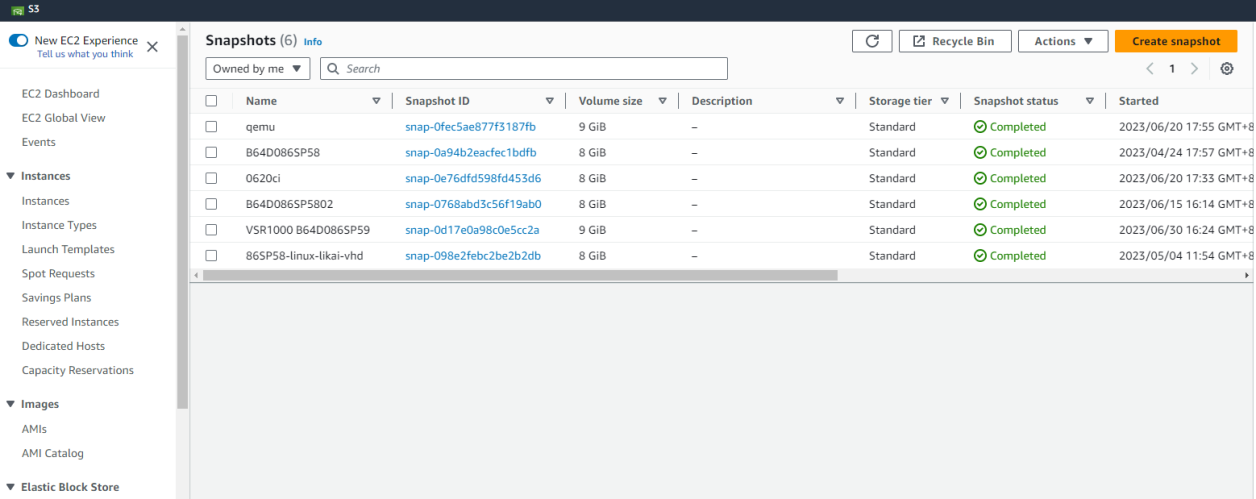This screenshot has height=499, width=1256.
Task: Sort by Snapshot ID column arrow
Action: tap(550, 101)
